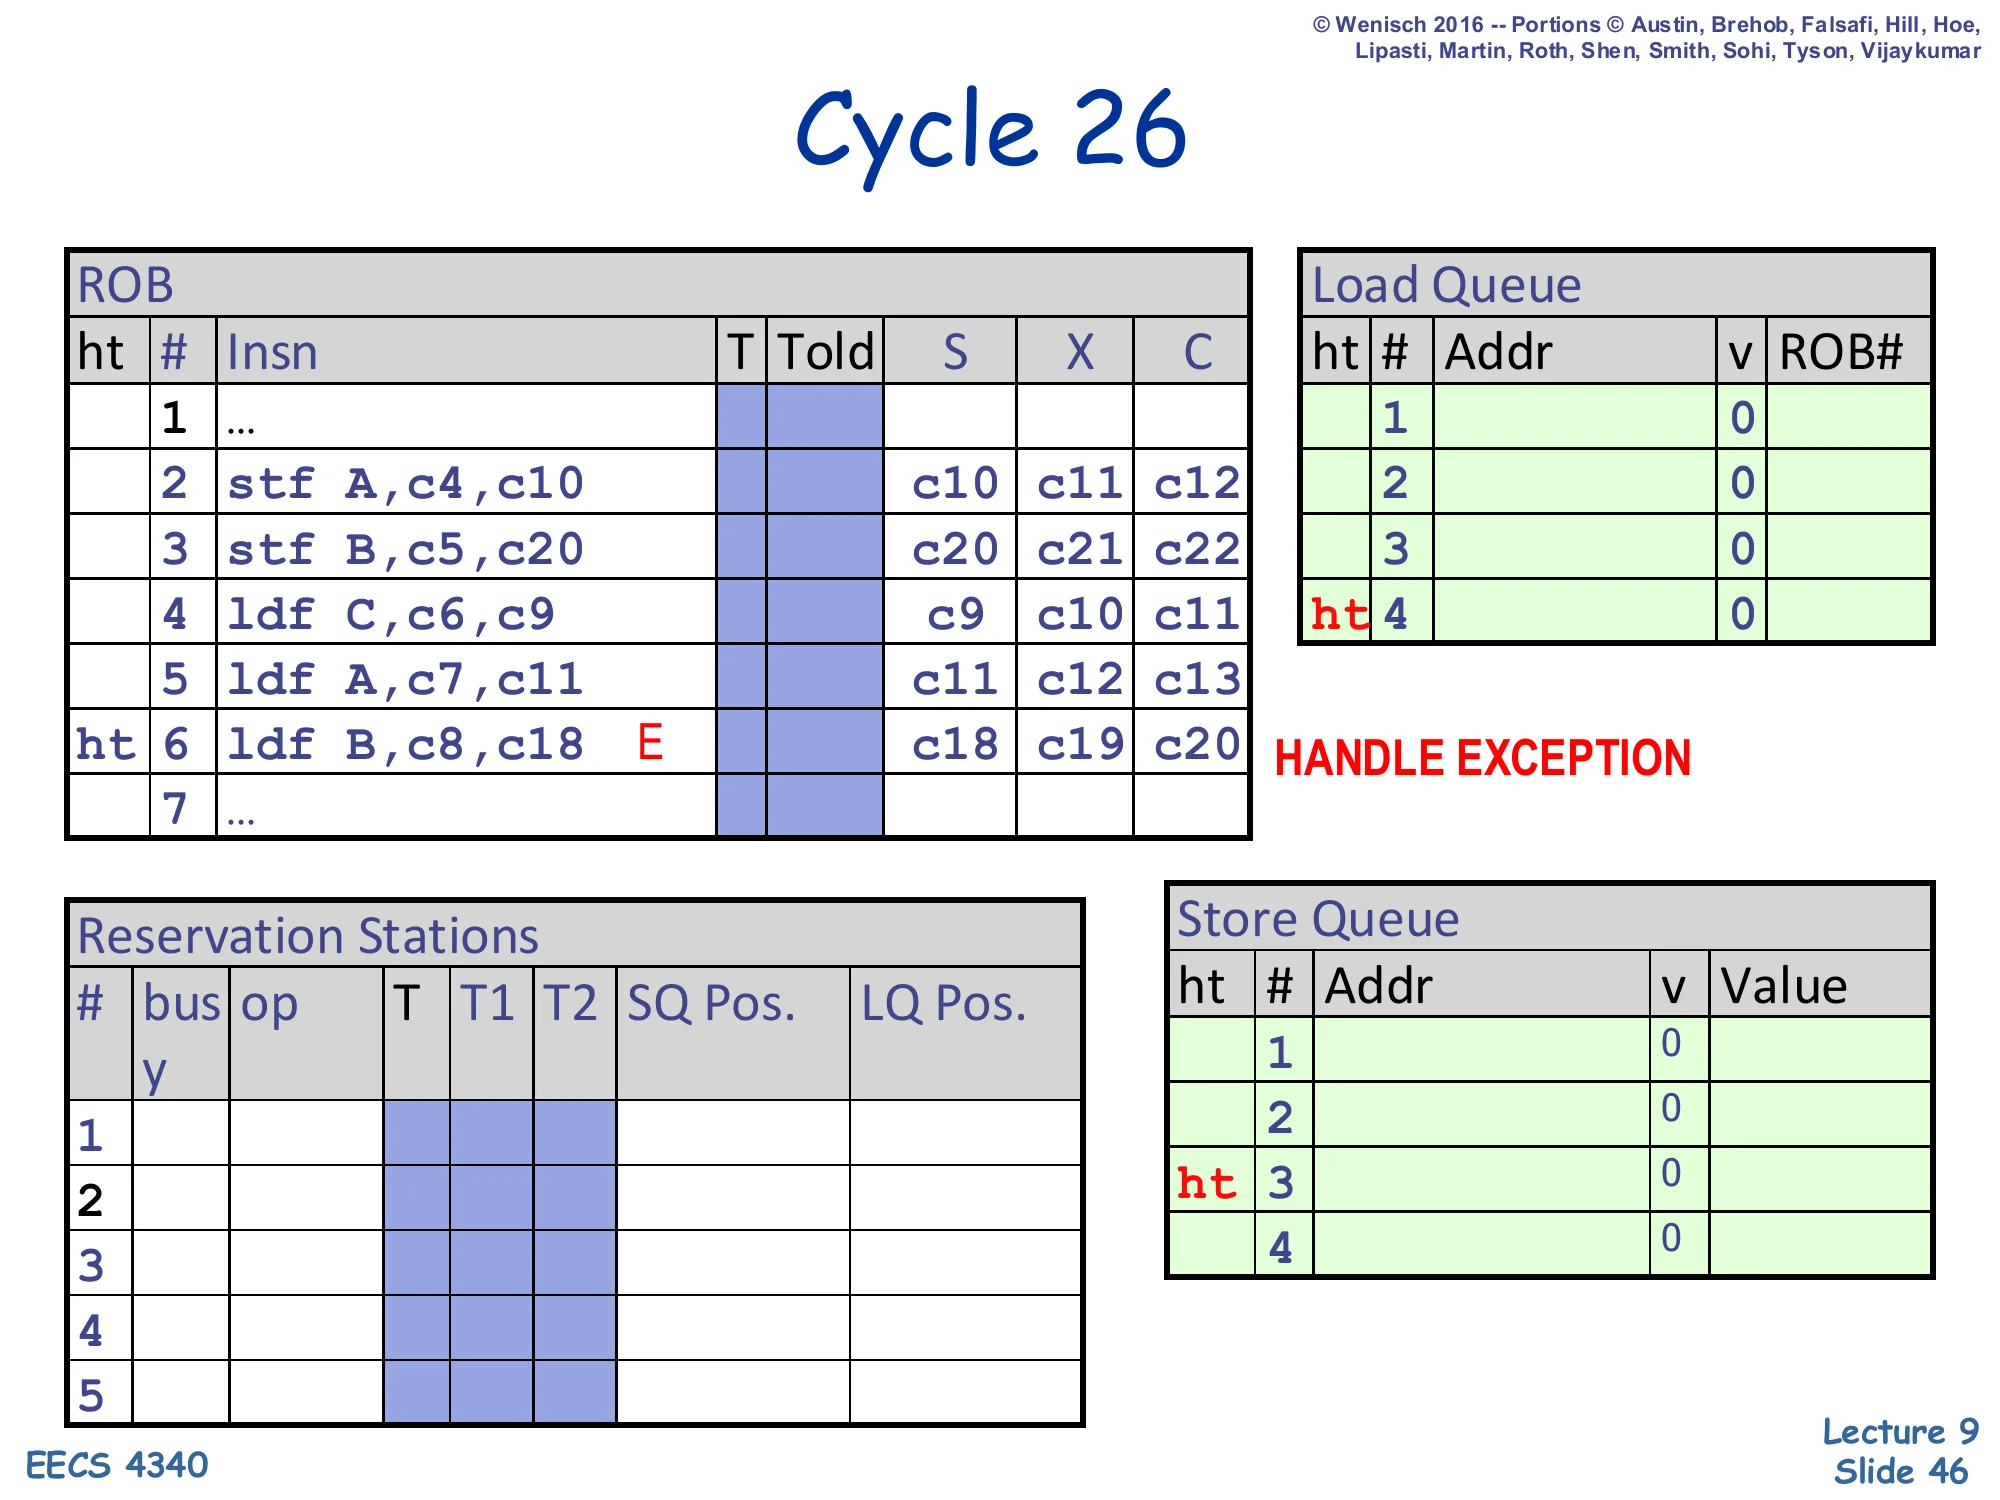Click the 'c10' S cell for stf A
Image resolution: width=2000 pixels, height=1500 pixels.
(955, 484)
